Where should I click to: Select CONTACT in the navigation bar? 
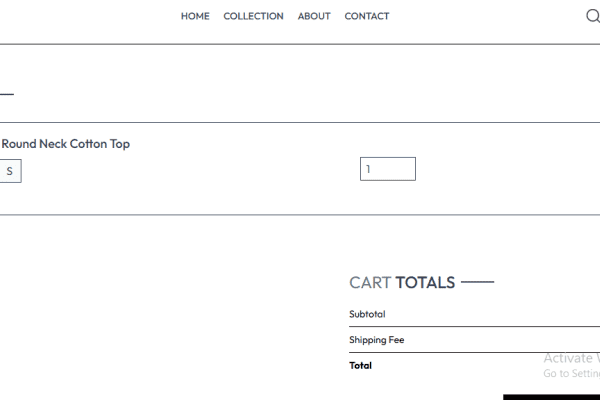[x=367, y=16]
